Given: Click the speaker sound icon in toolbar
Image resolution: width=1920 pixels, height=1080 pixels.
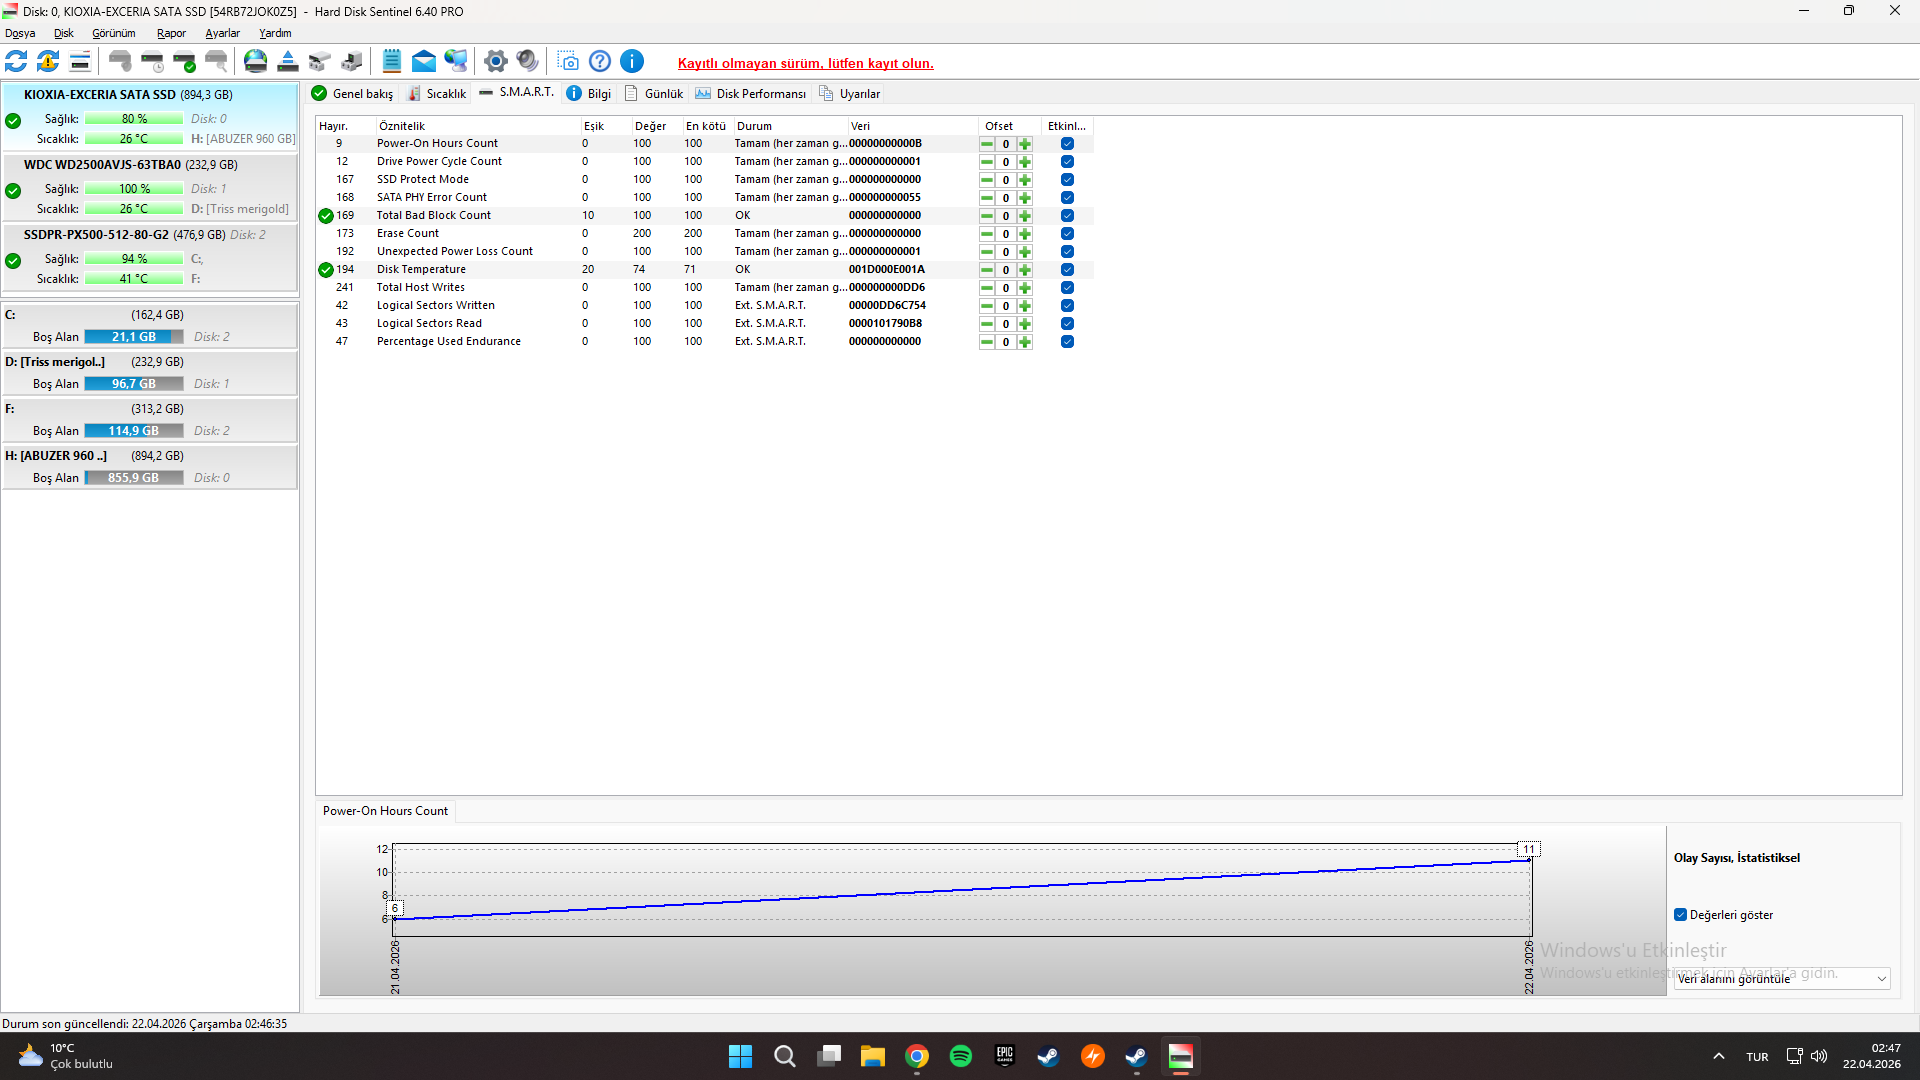Looking at the screenshot, I should coord(528,62).
